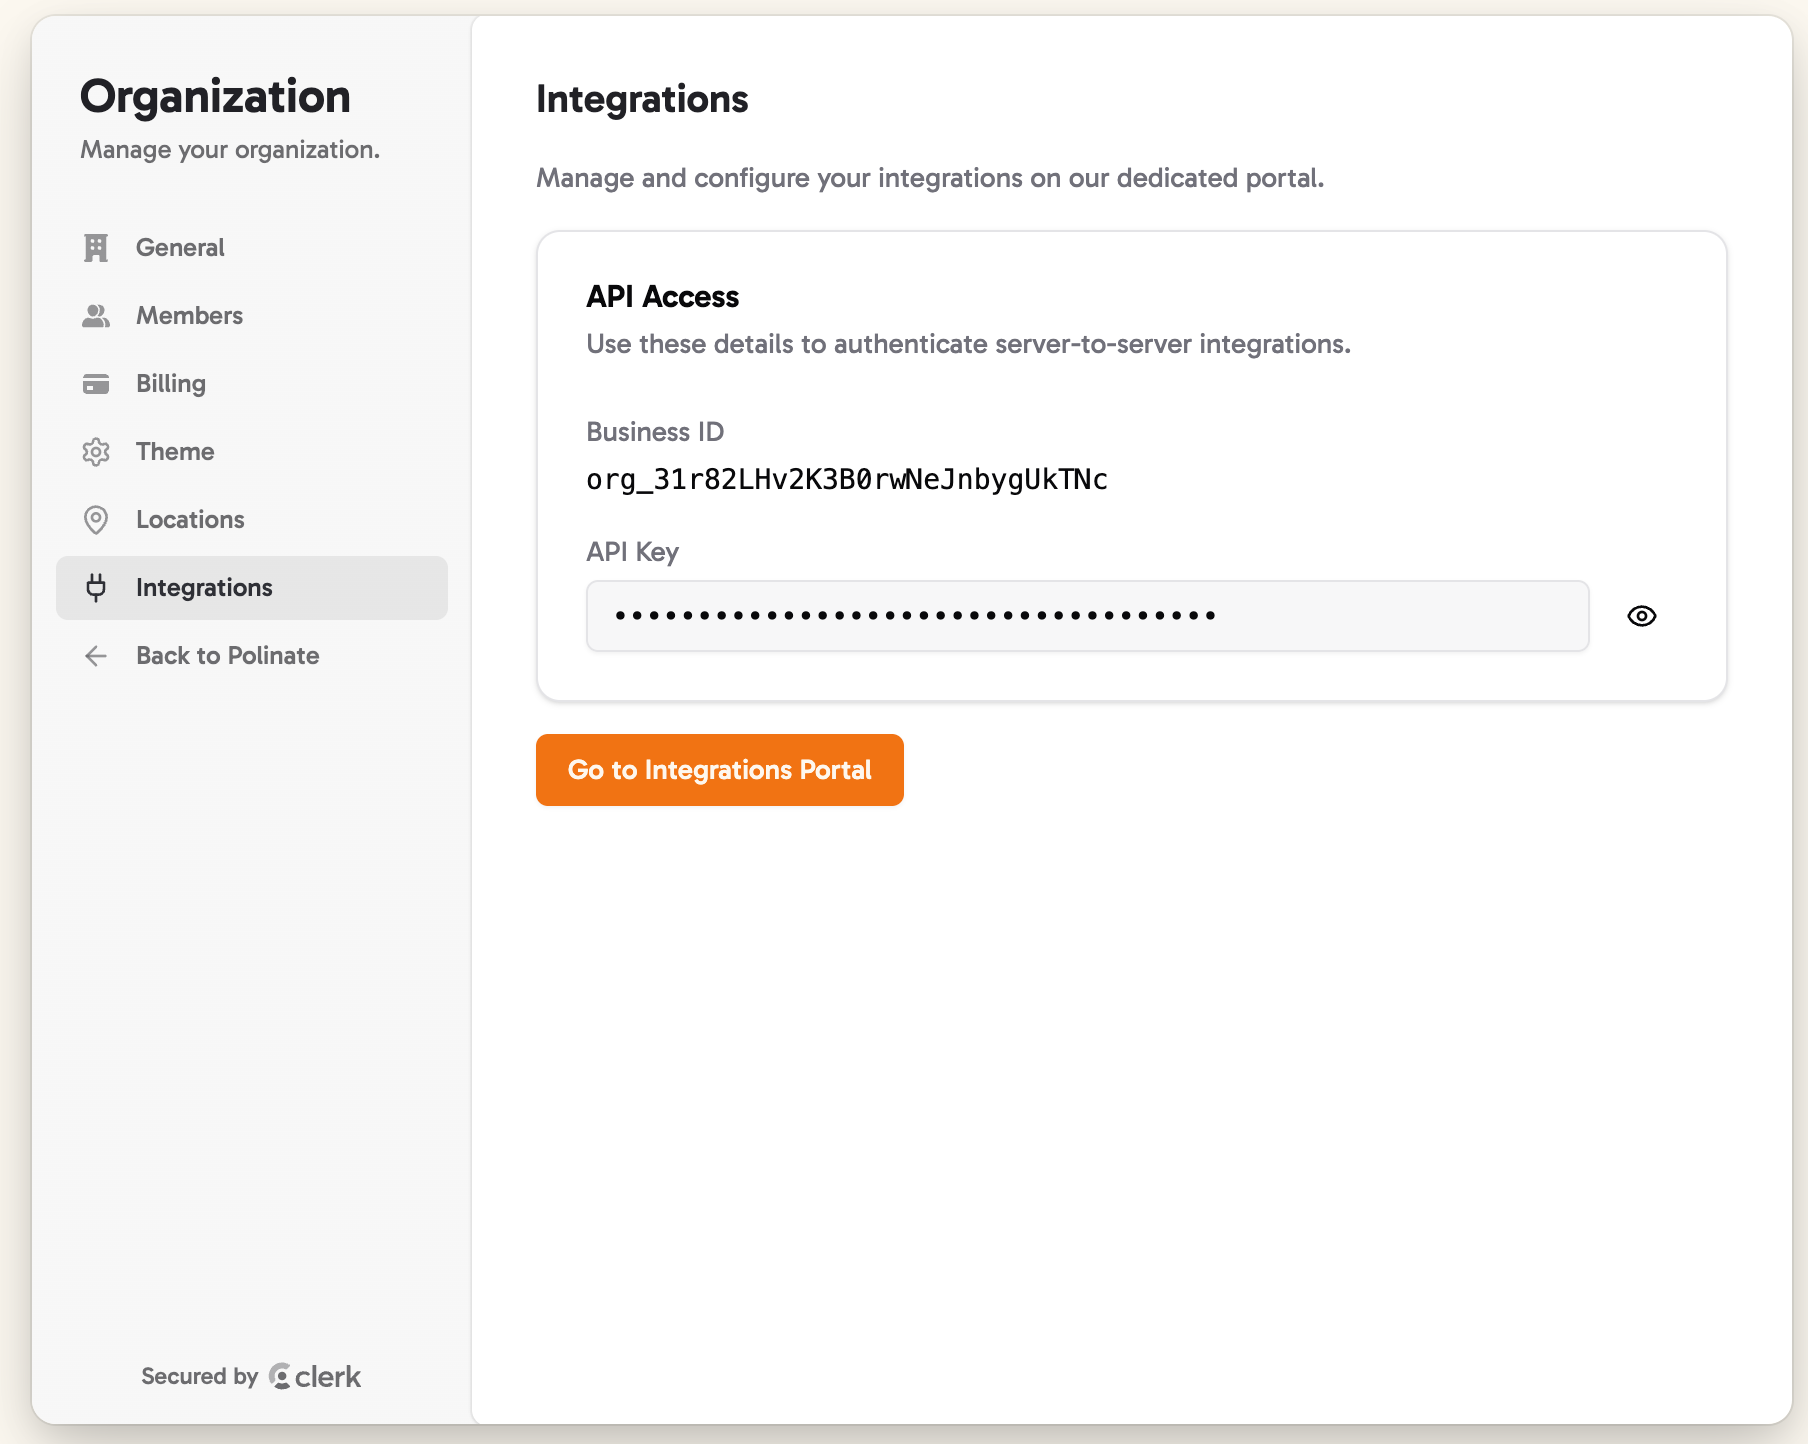This screenshot has height=1444, width=1808.
Task: Select the Billing credit card icon
Action: point(95,383)
